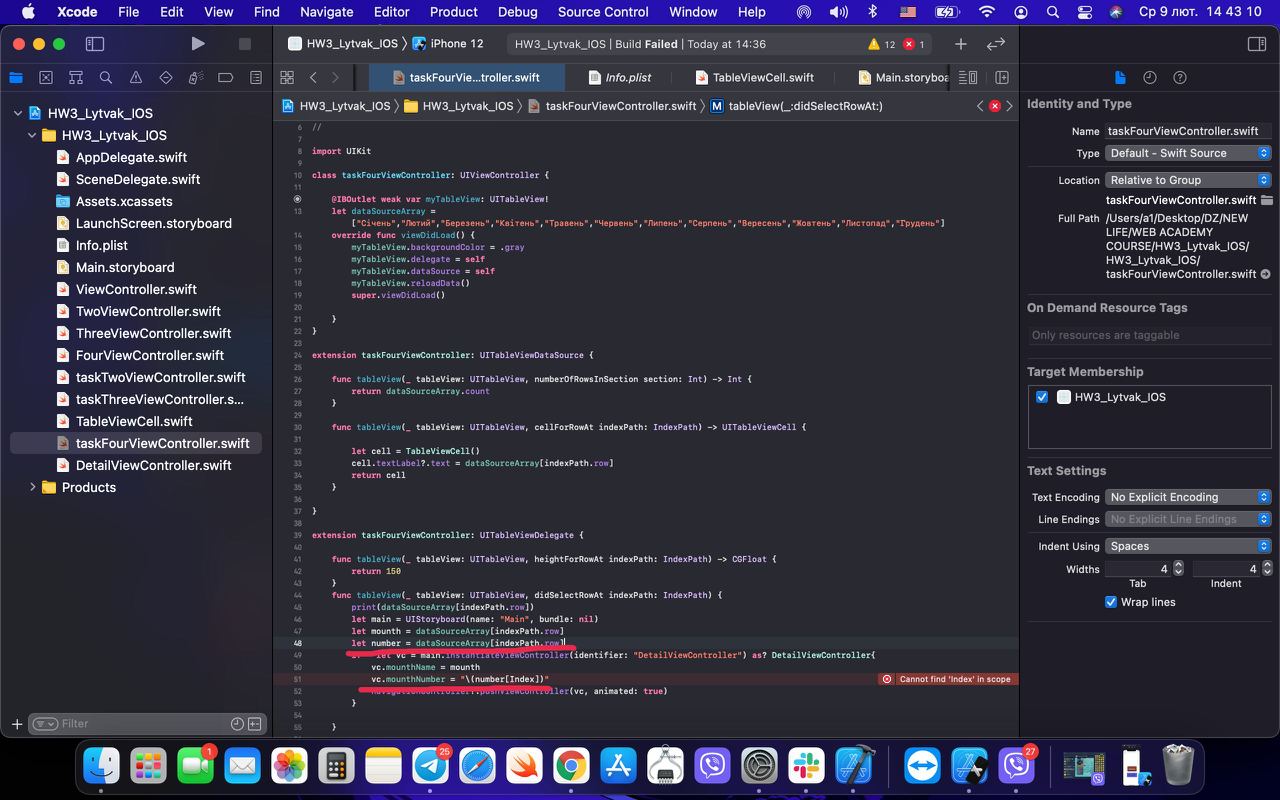Click the IBOutlet connection circle in gutter
This screenshot has height=800, width=1280.
[297, 199]
